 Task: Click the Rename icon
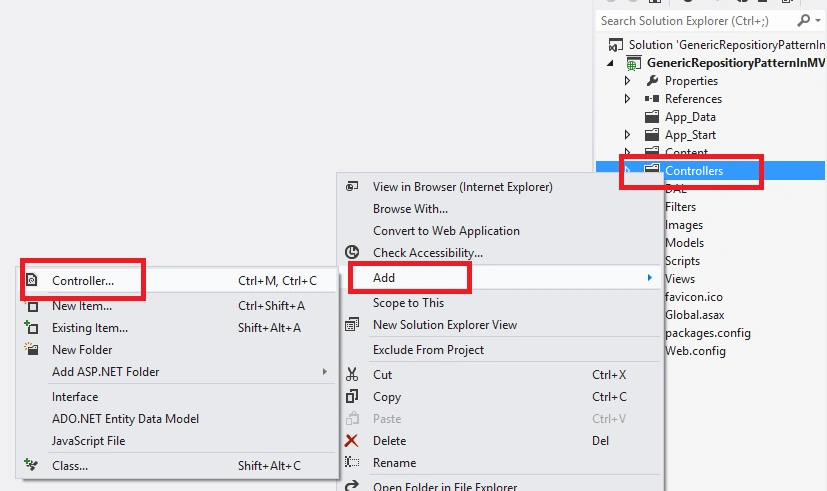coord(352,463)
